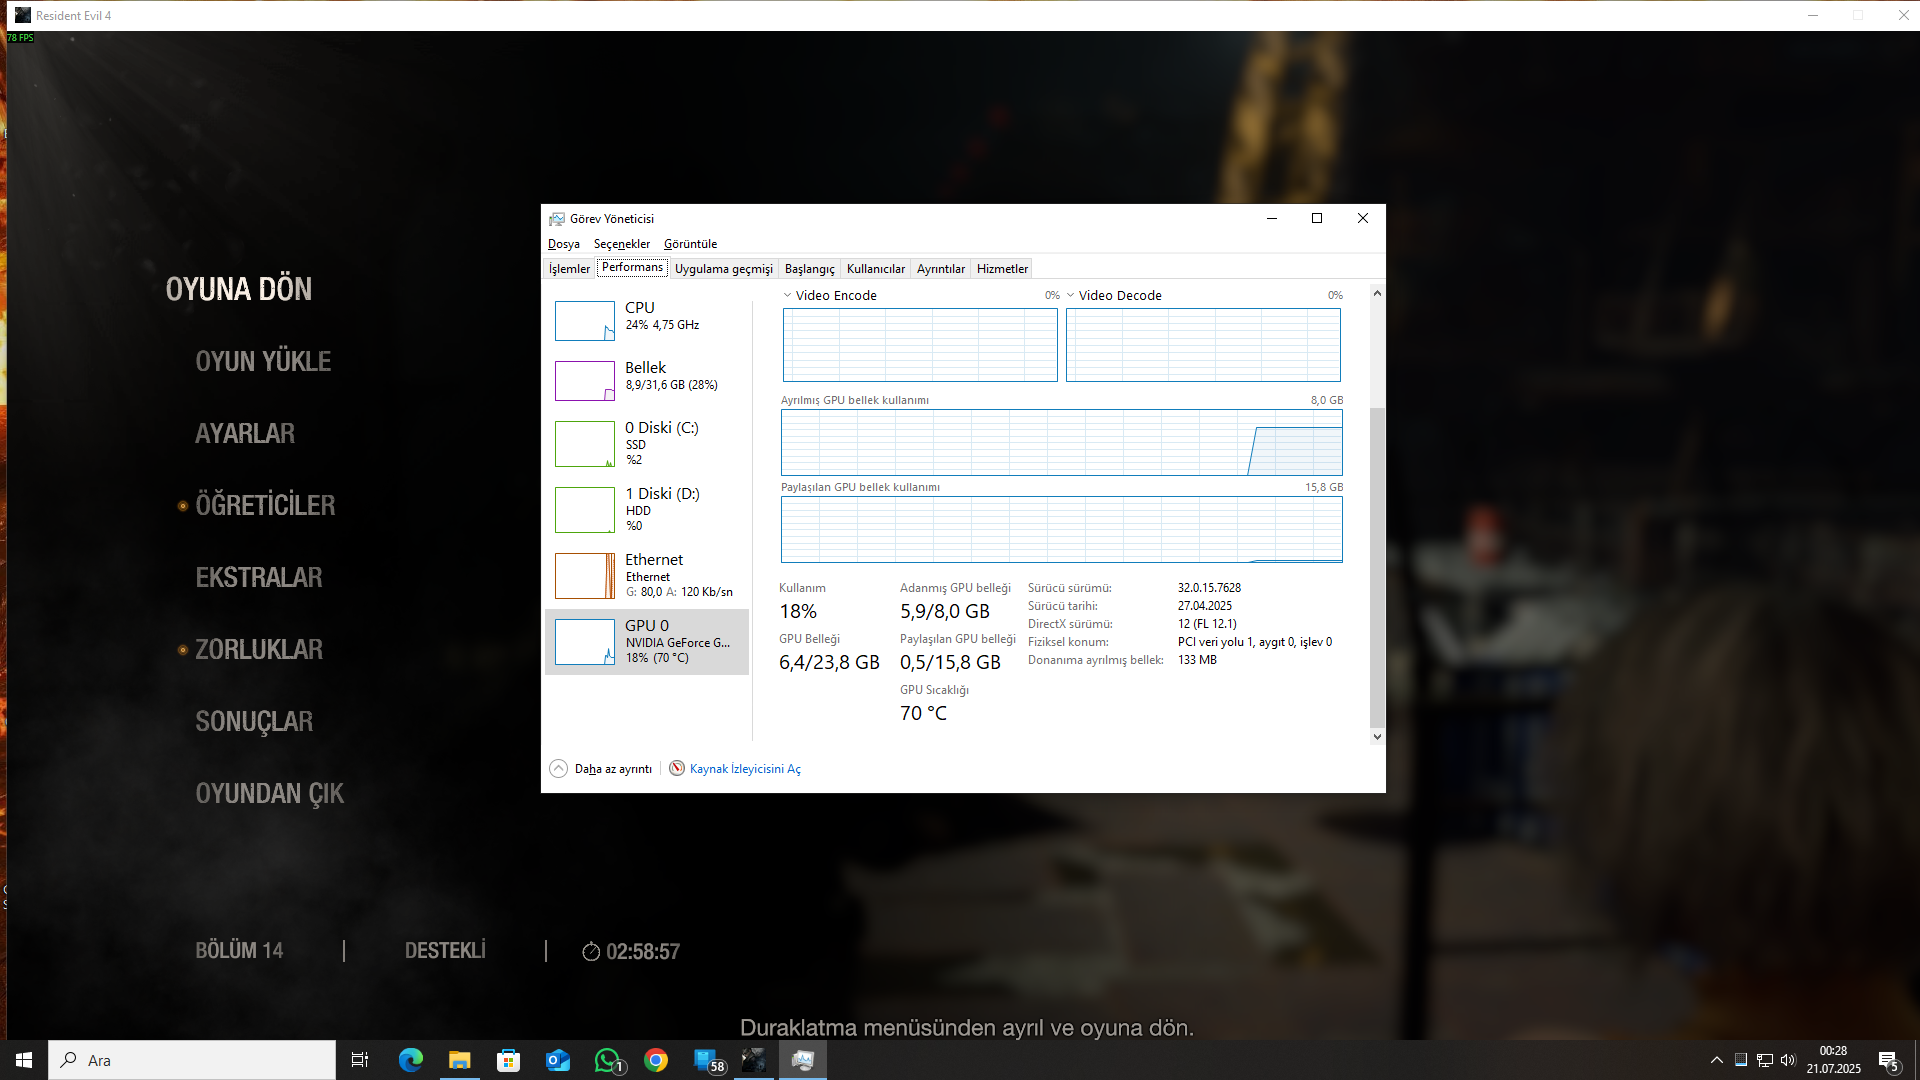Image resolution: width=1920 pixels, height=1080 pixels.
Task: Choose OYUNDAN ÇIK in the game menu
Action: 269,793
